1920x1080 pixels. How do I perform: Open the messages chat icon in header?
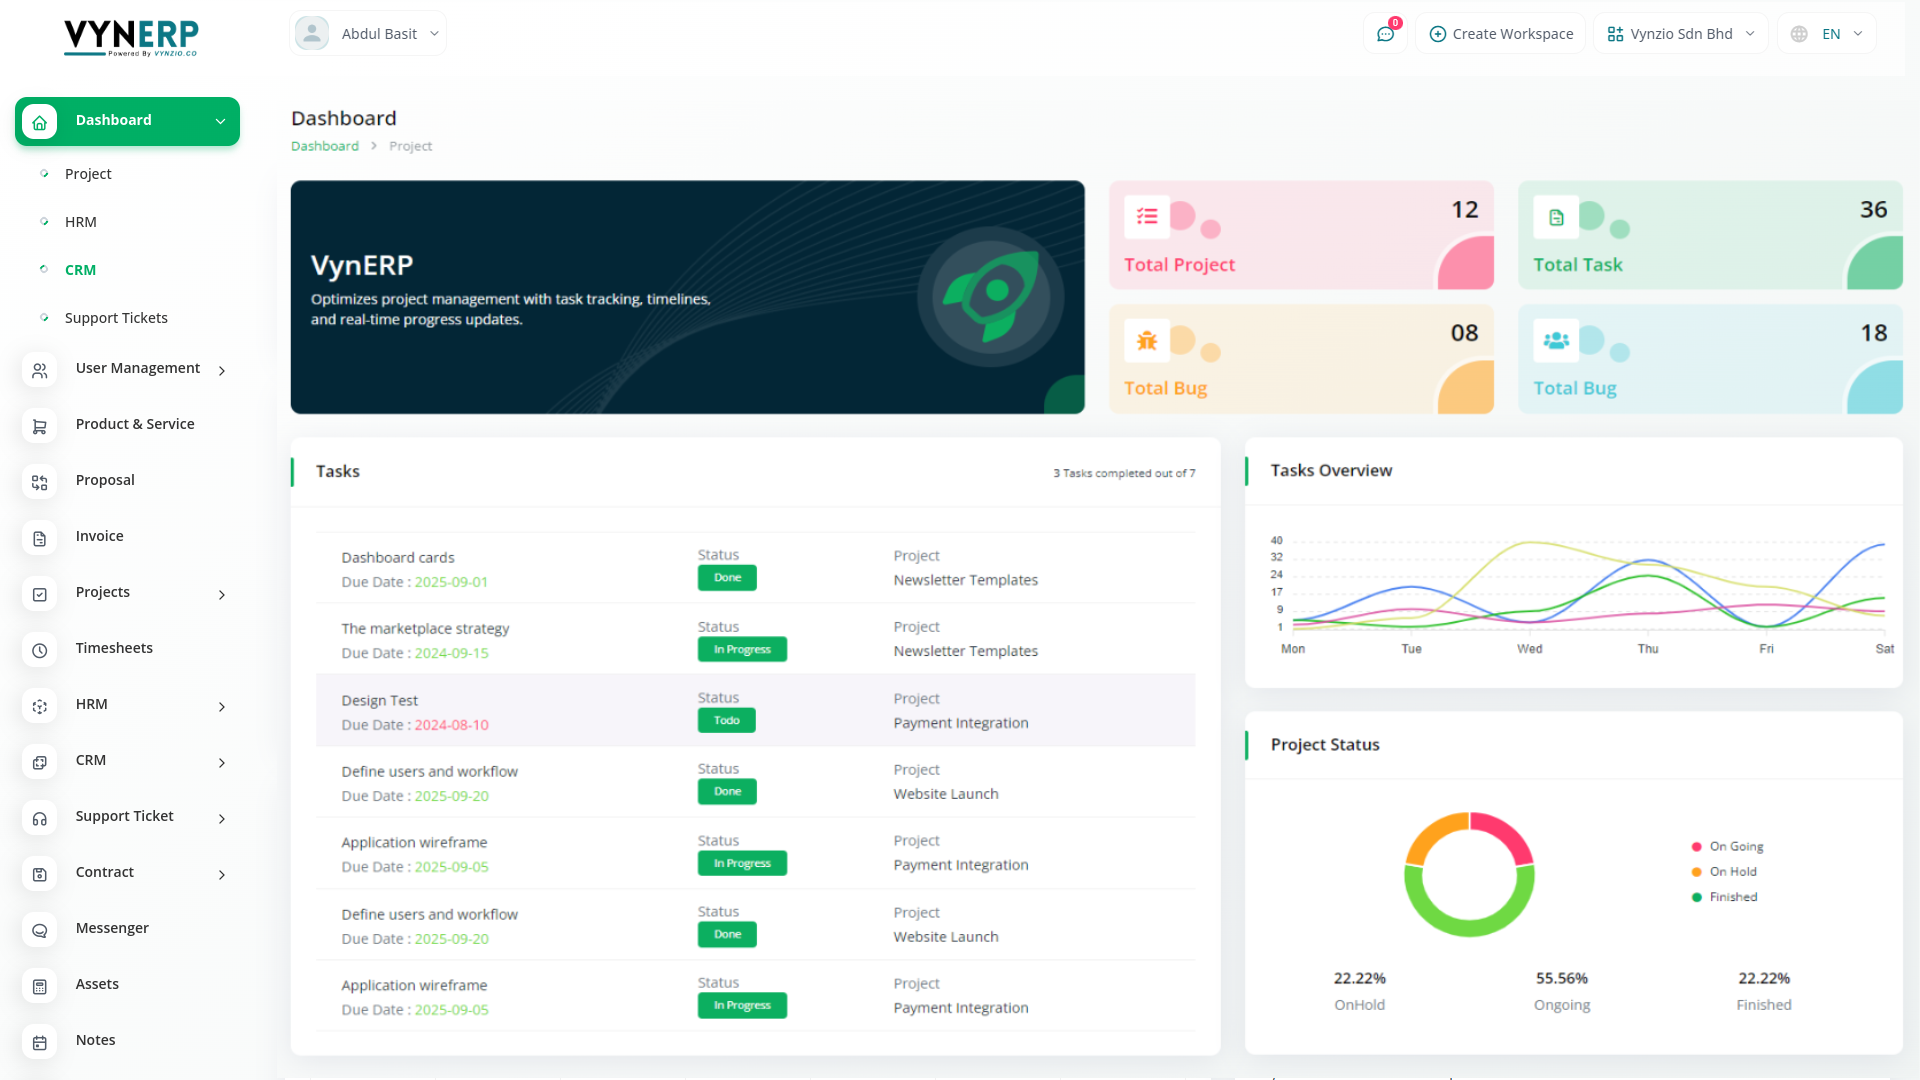tap(1385, 34)
